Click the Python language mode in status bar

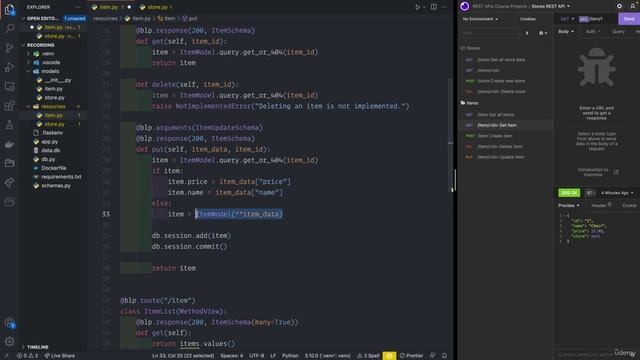(x=290, y=356)
